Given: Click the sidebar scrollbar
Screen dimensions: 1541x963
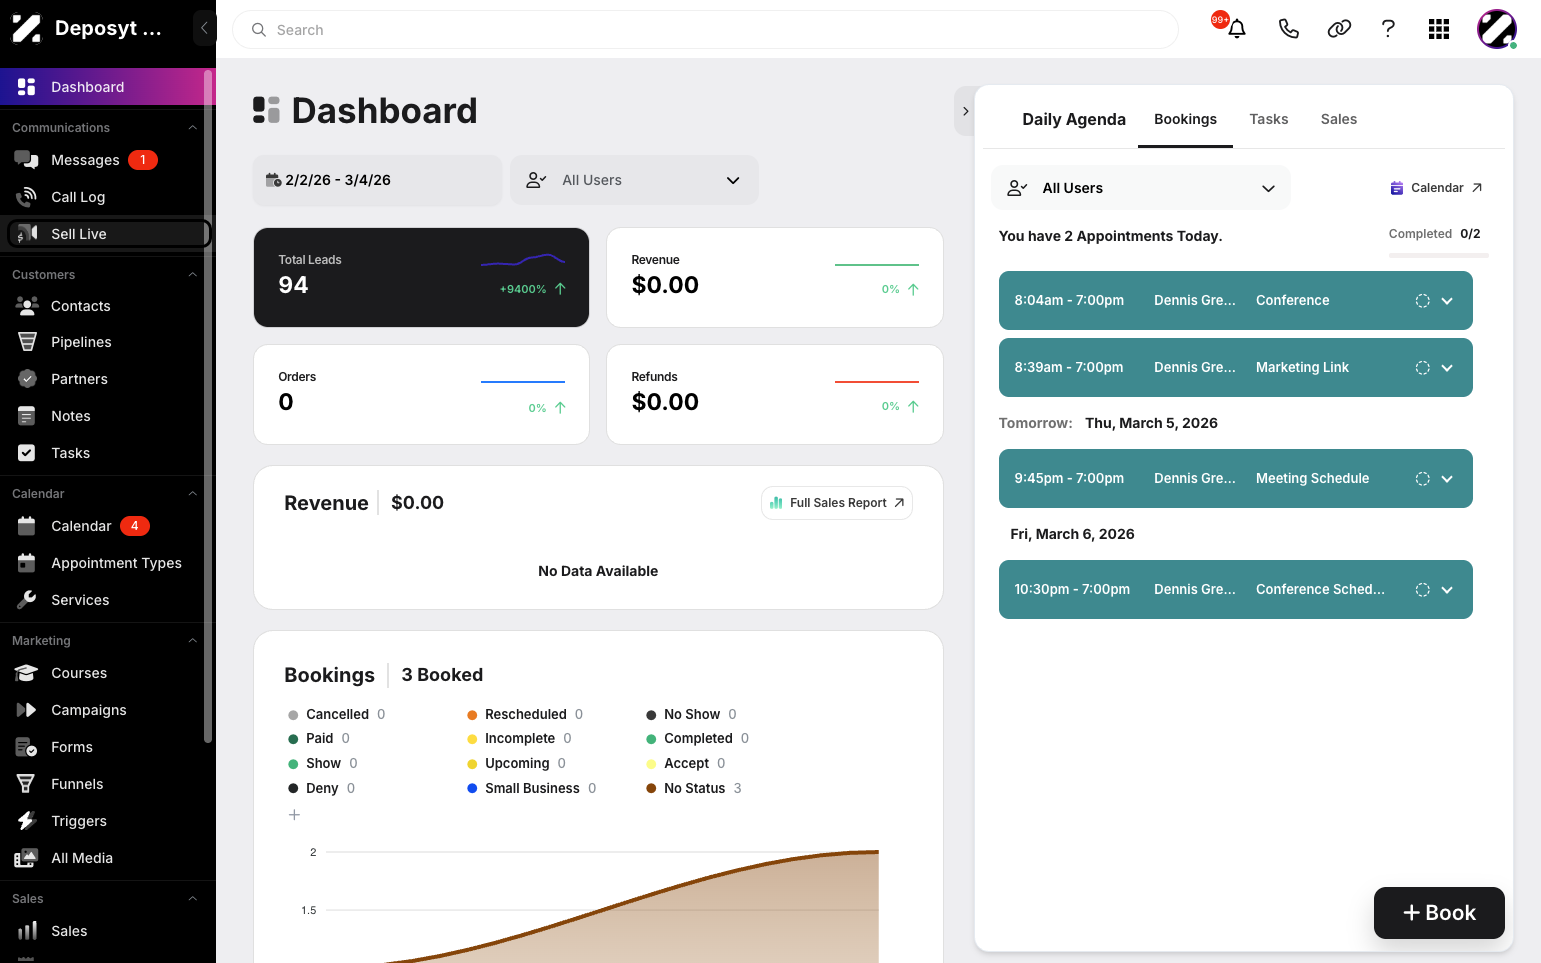Looking at the screenshot, I should (208, 405).
